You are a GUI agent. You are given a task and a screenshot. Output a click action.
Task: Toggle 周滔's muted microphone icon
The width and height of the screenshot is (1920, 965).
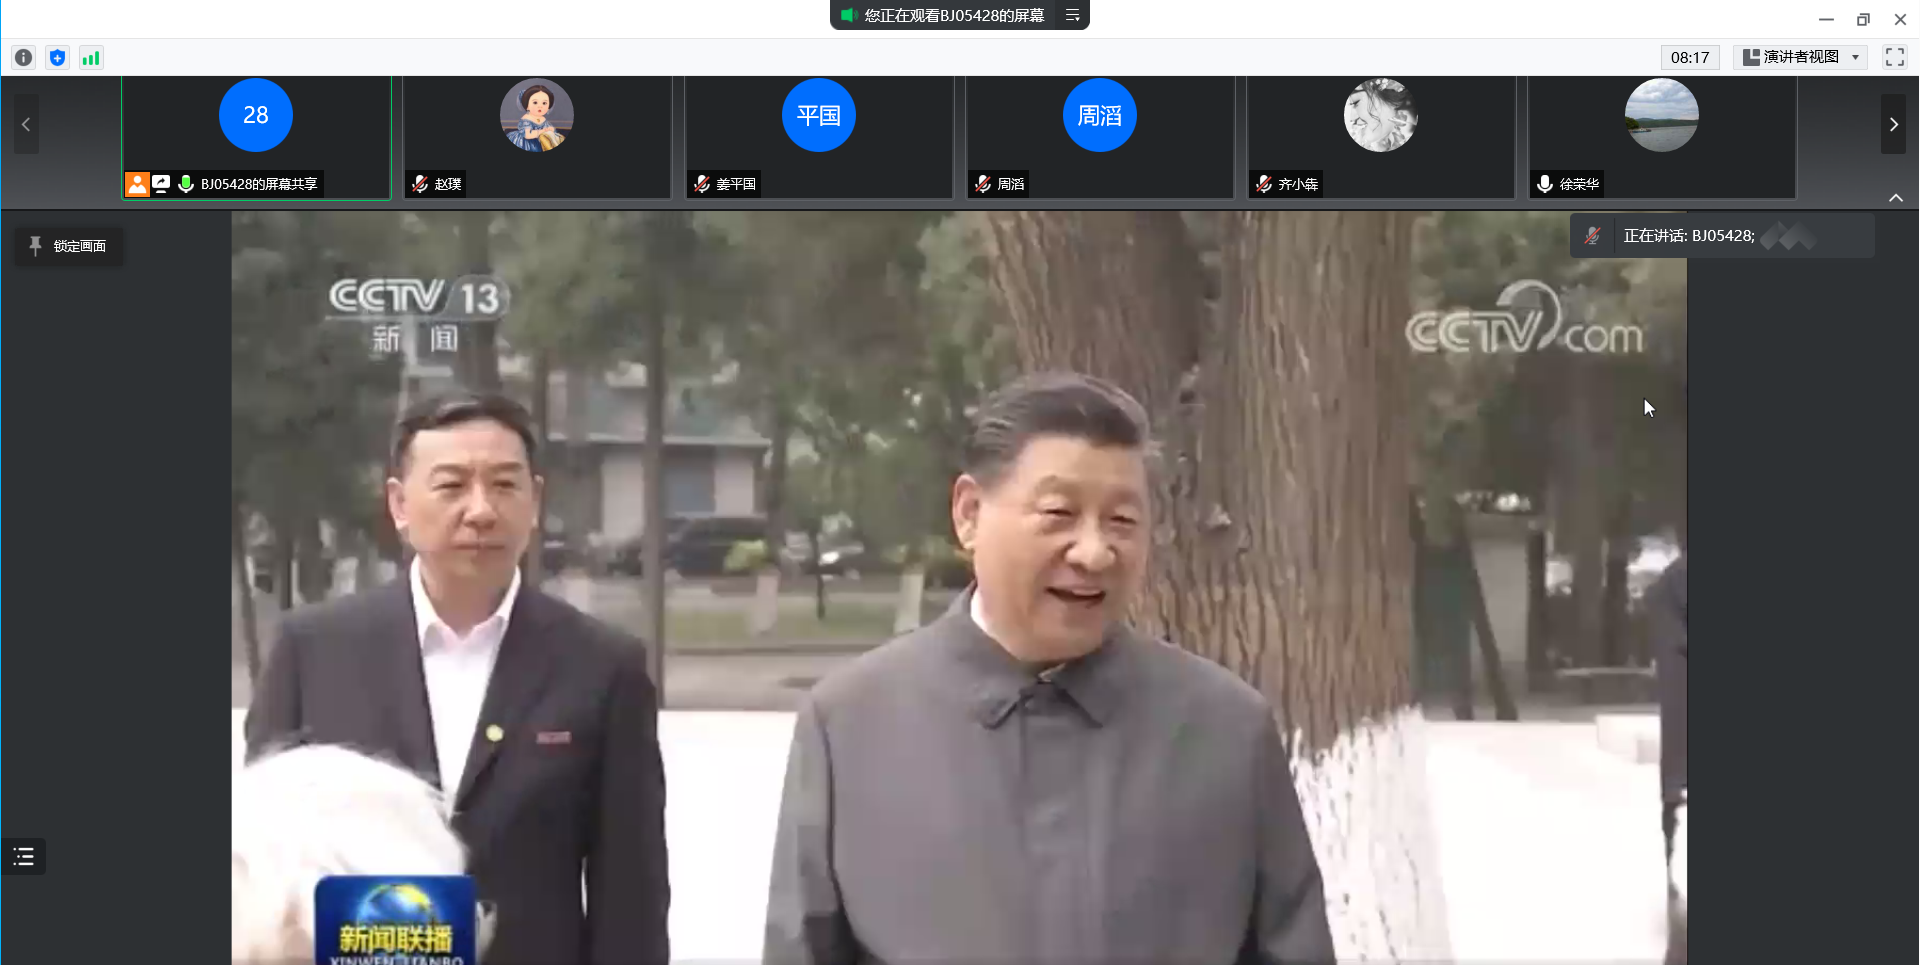click(983, 184)
